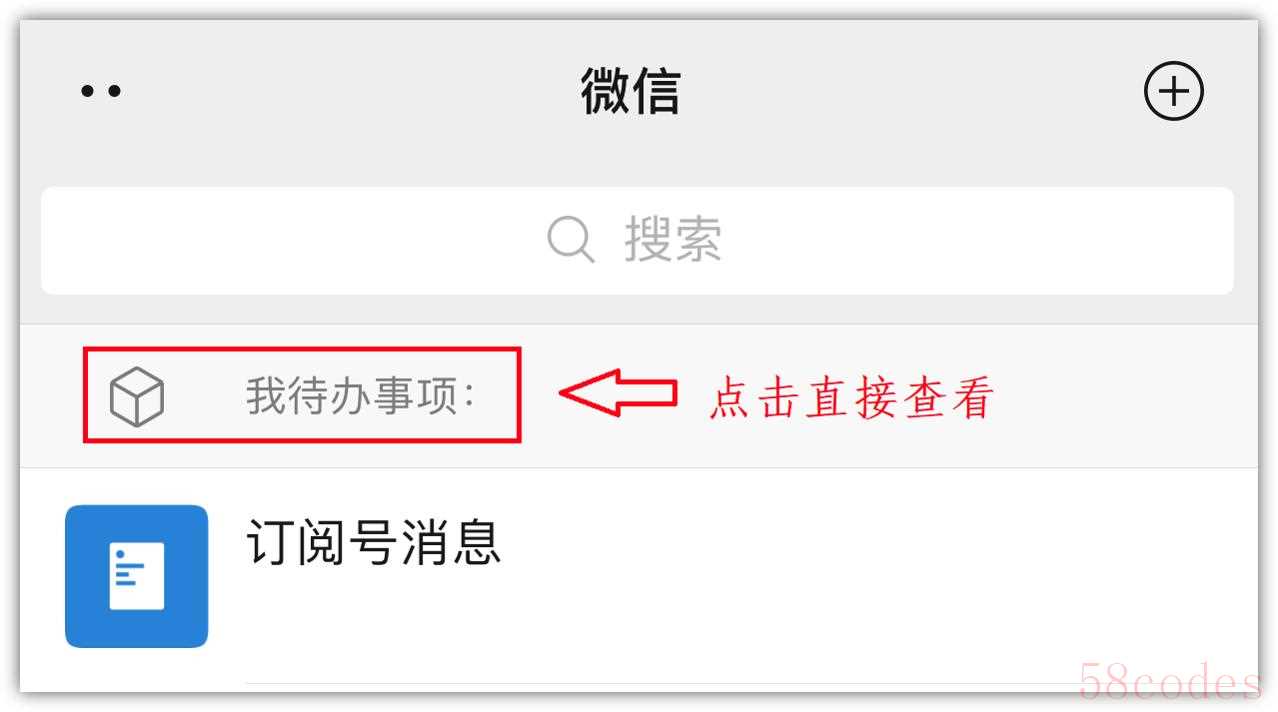This screenshot has width=1278, height=712.
Task: Tap the cube icon beside 我待办事项
Action: point(136,396)
